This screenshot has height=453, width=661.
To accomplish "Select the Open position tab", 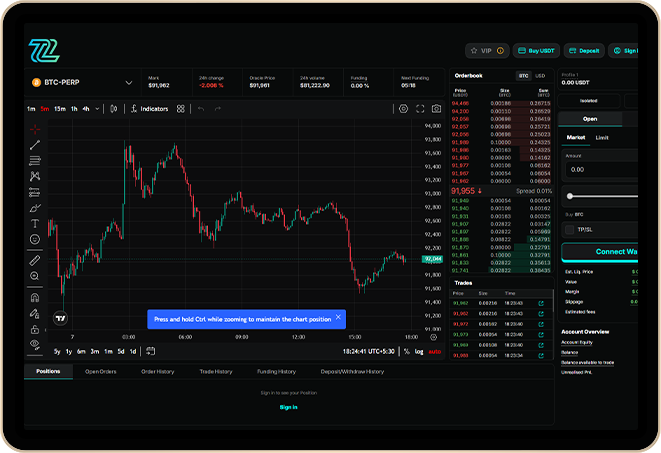I will [x=590, y=119].
